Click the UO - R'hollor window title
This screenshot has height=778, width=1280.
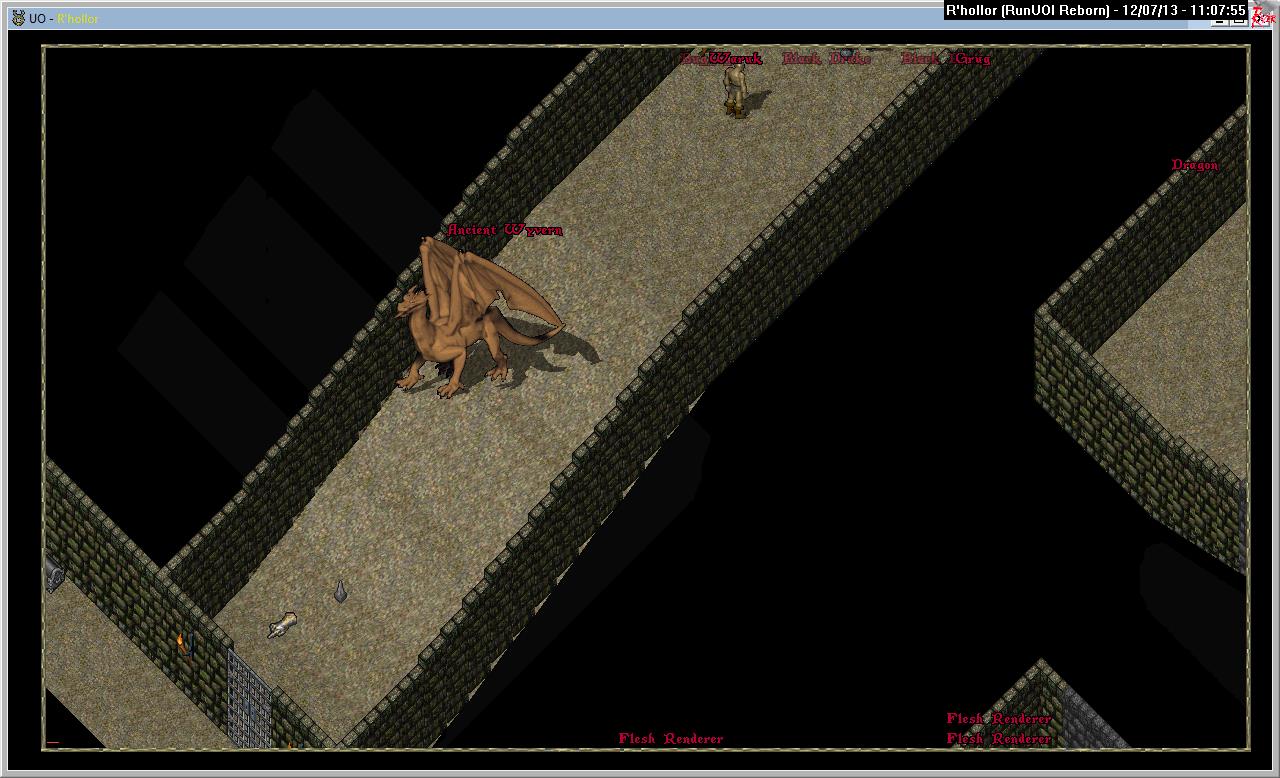(x=63, y=19)
